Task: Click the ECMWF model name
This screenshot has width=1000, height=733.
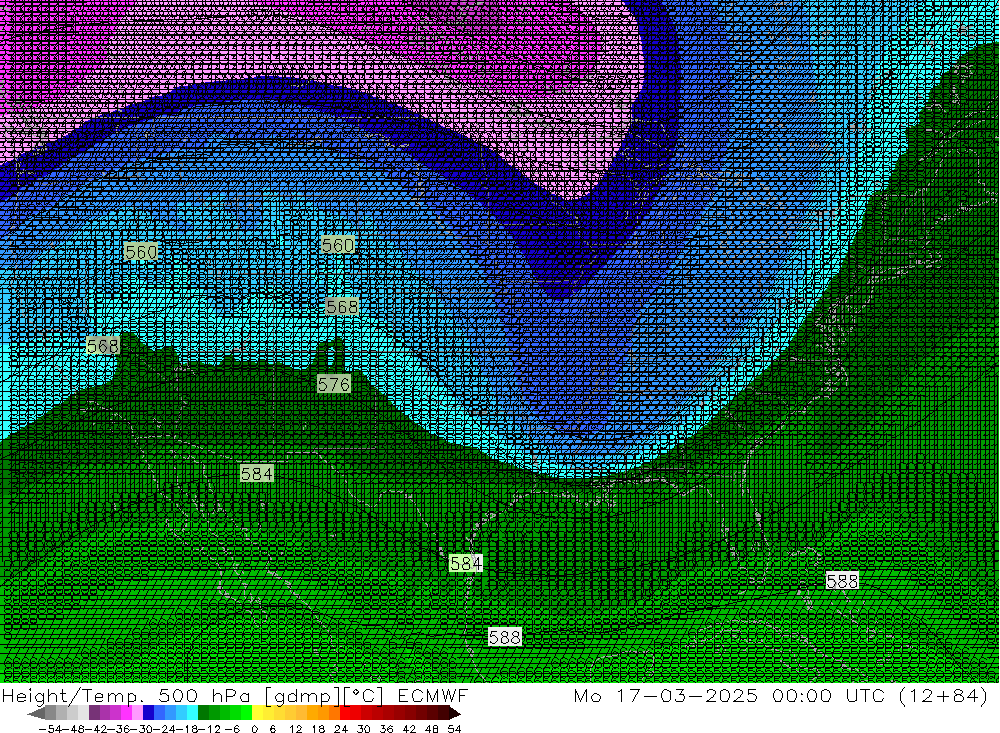Action: 432,695
